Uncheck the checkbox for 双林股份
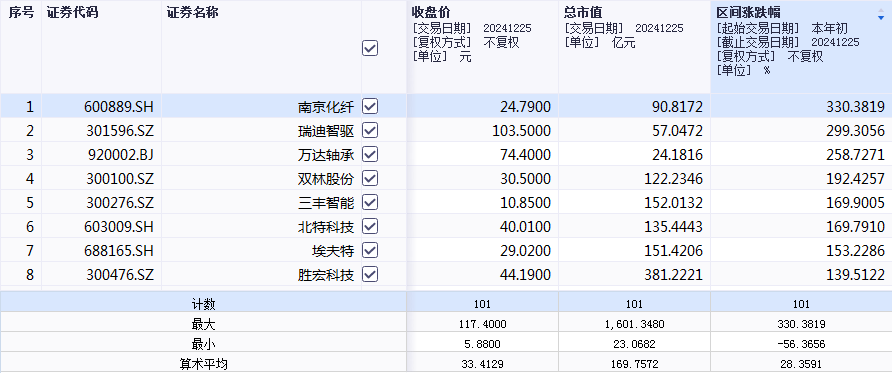 tap(370, 179)
